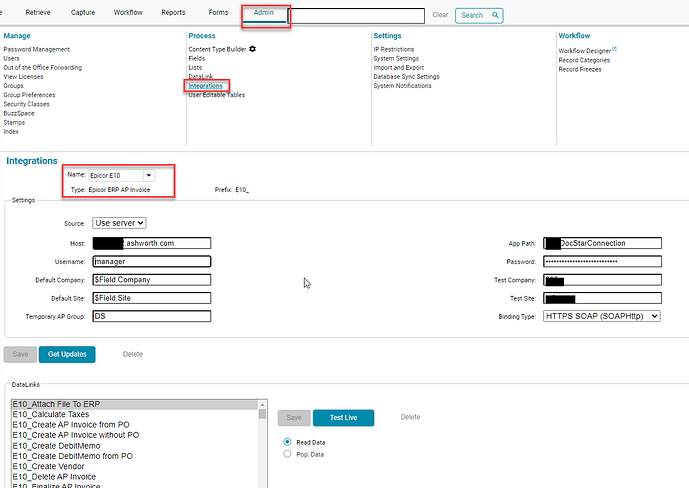Screen dimensions: 689x488
Task: Open Out of the Office Forwarding
Action: tap(43, 68)
